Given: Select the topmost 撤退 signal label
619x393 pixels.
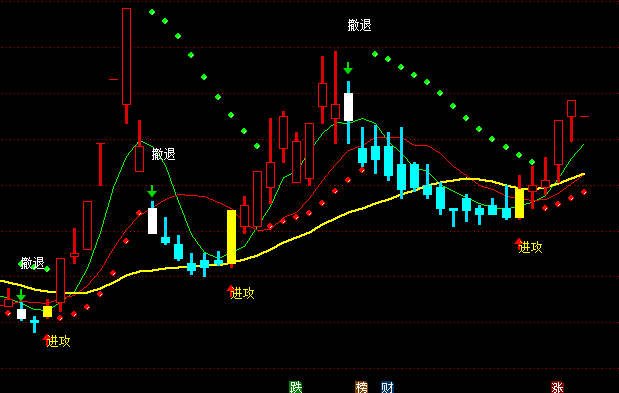Looking at the screenshot, I should (x=360, y=25).
